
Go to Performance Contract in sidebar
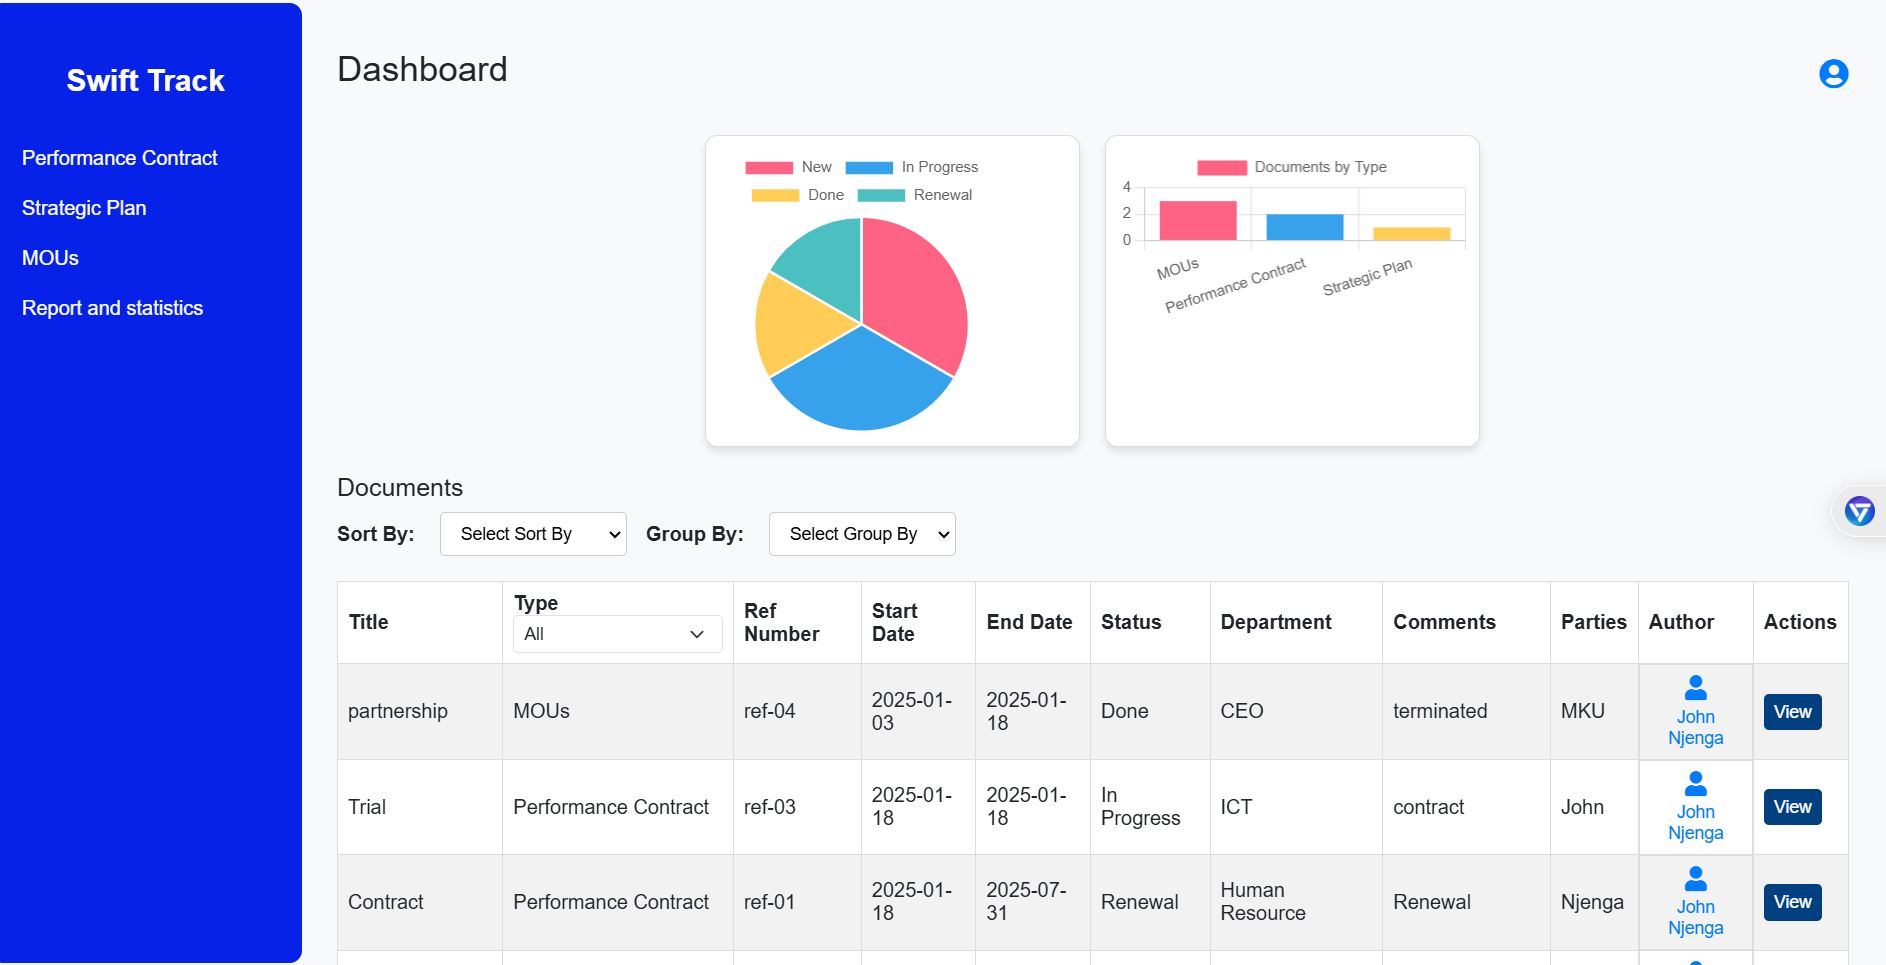tap(120, 158)
